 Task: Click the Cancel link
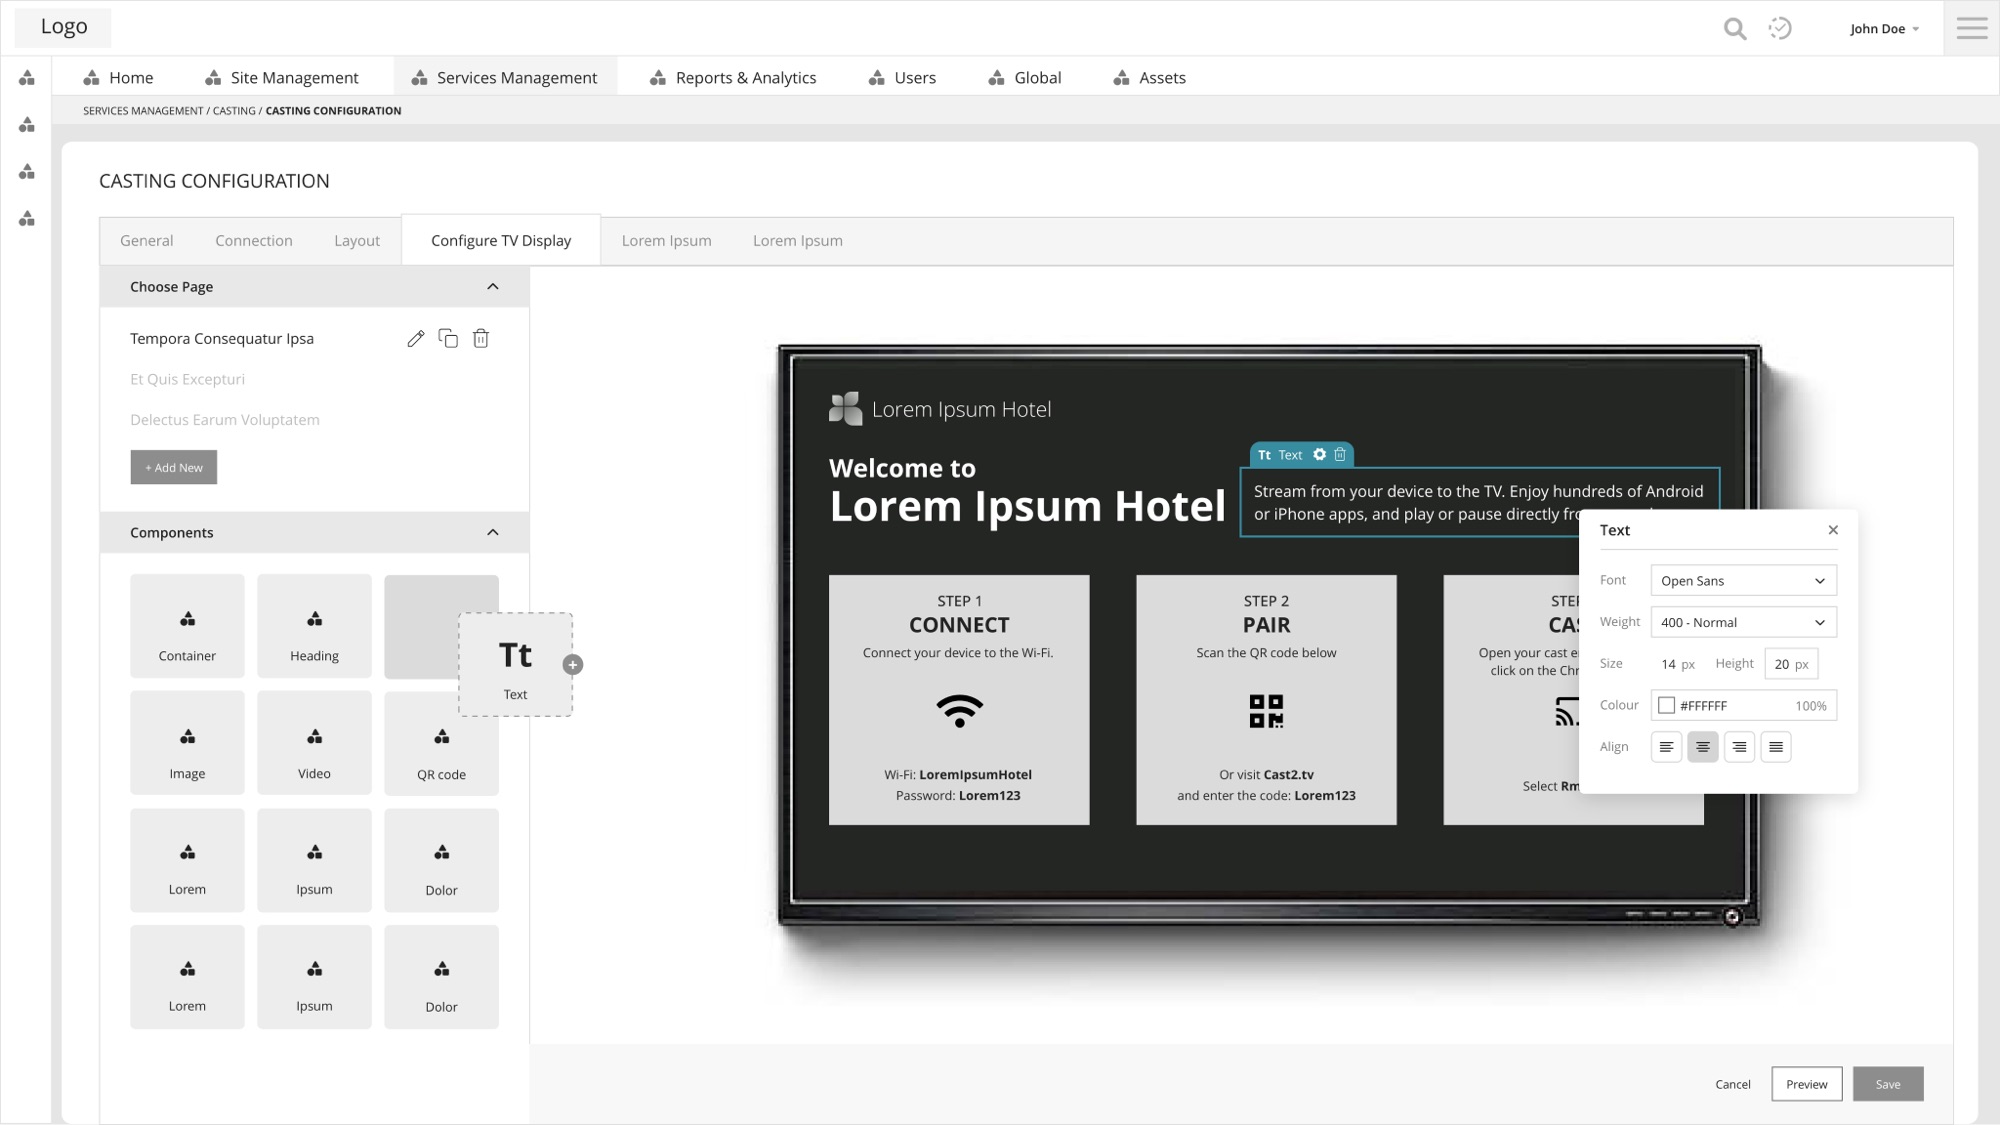[1733, 1085]
